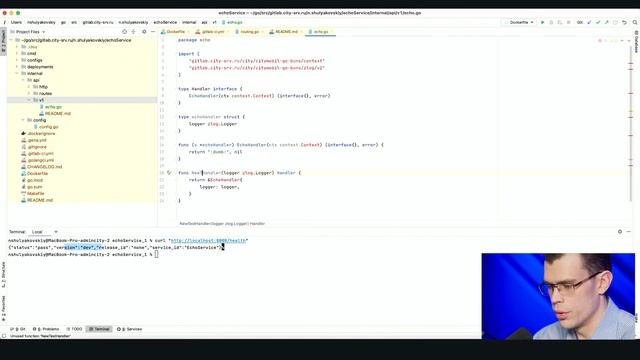
Task: Click the Git commit checkmark icon
Action: coord(598,22)
